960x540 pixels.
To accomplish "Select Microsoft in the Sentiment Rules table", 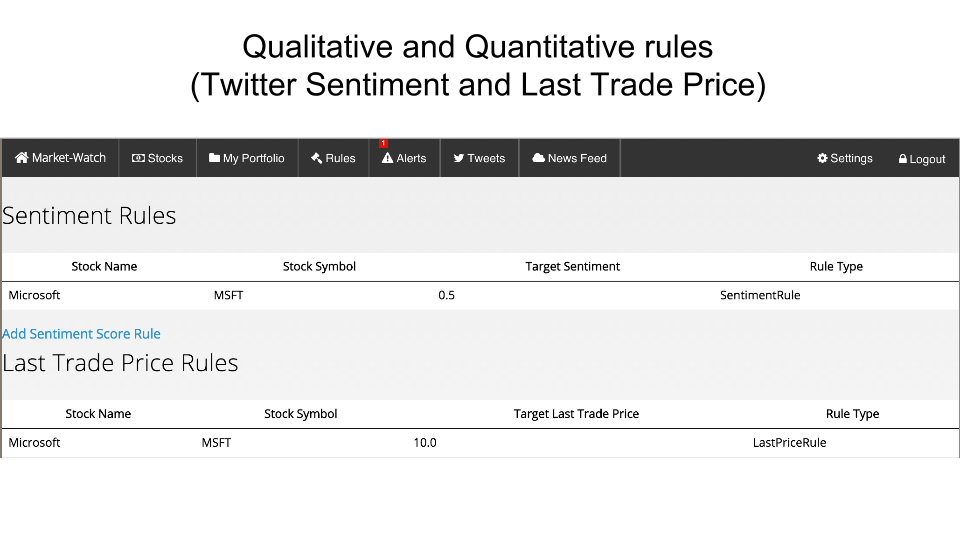I will 35,295.
